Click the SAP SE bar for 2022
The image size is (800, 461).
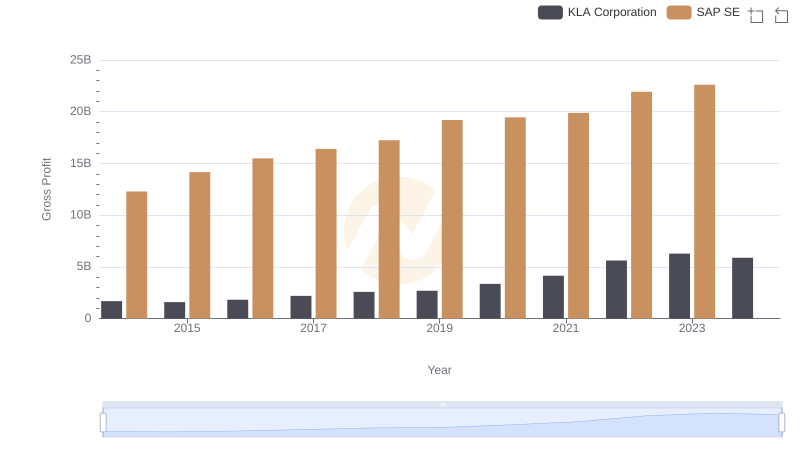(x=641, y=205)
